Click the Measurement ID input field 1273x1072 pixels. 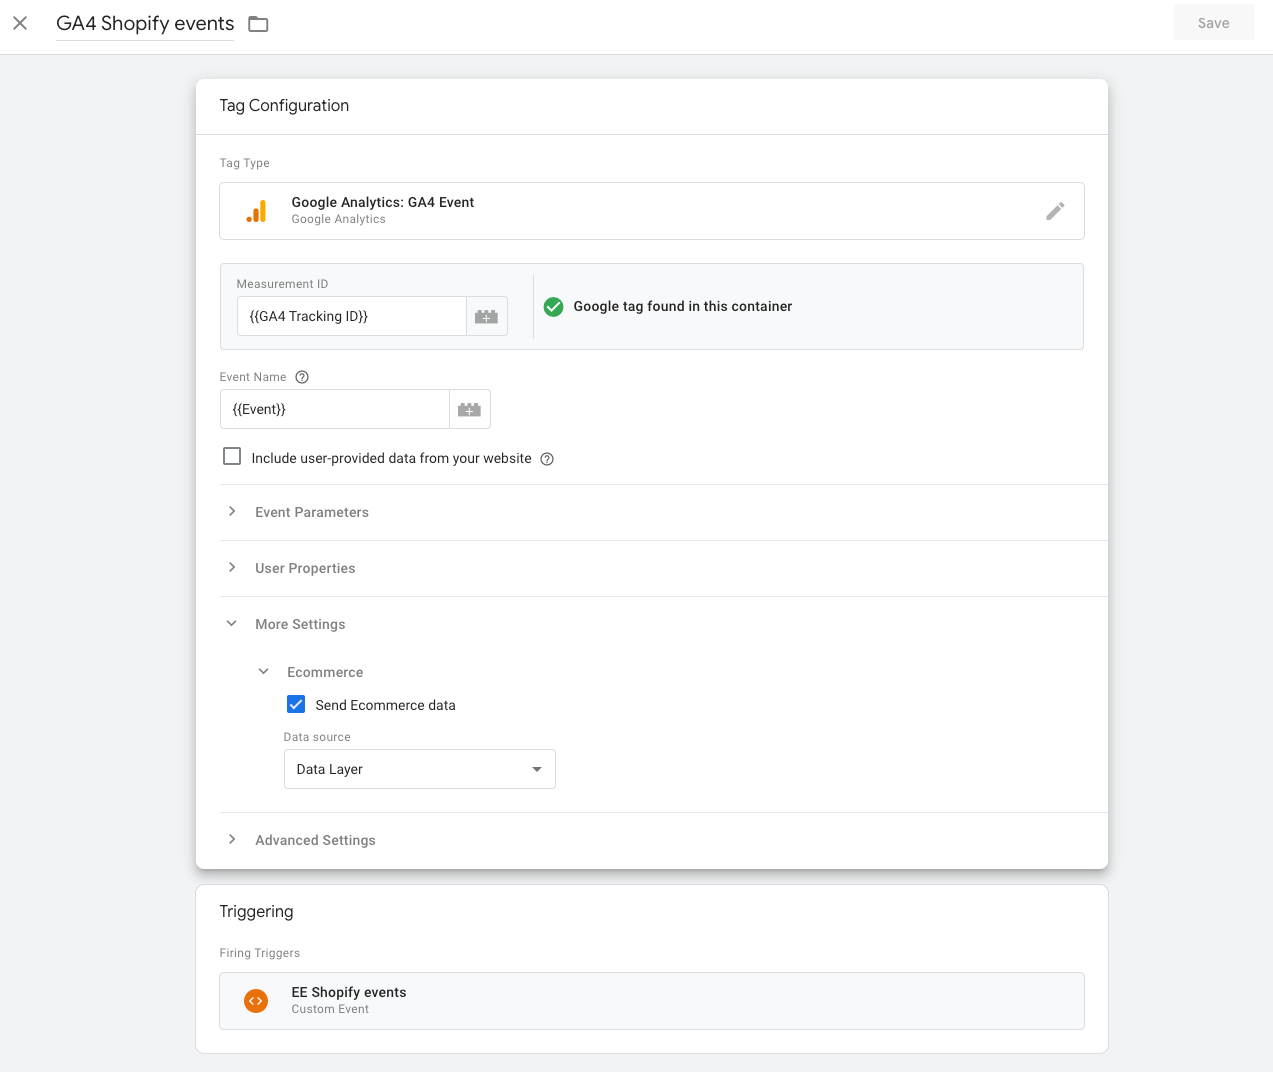point(351,316)
